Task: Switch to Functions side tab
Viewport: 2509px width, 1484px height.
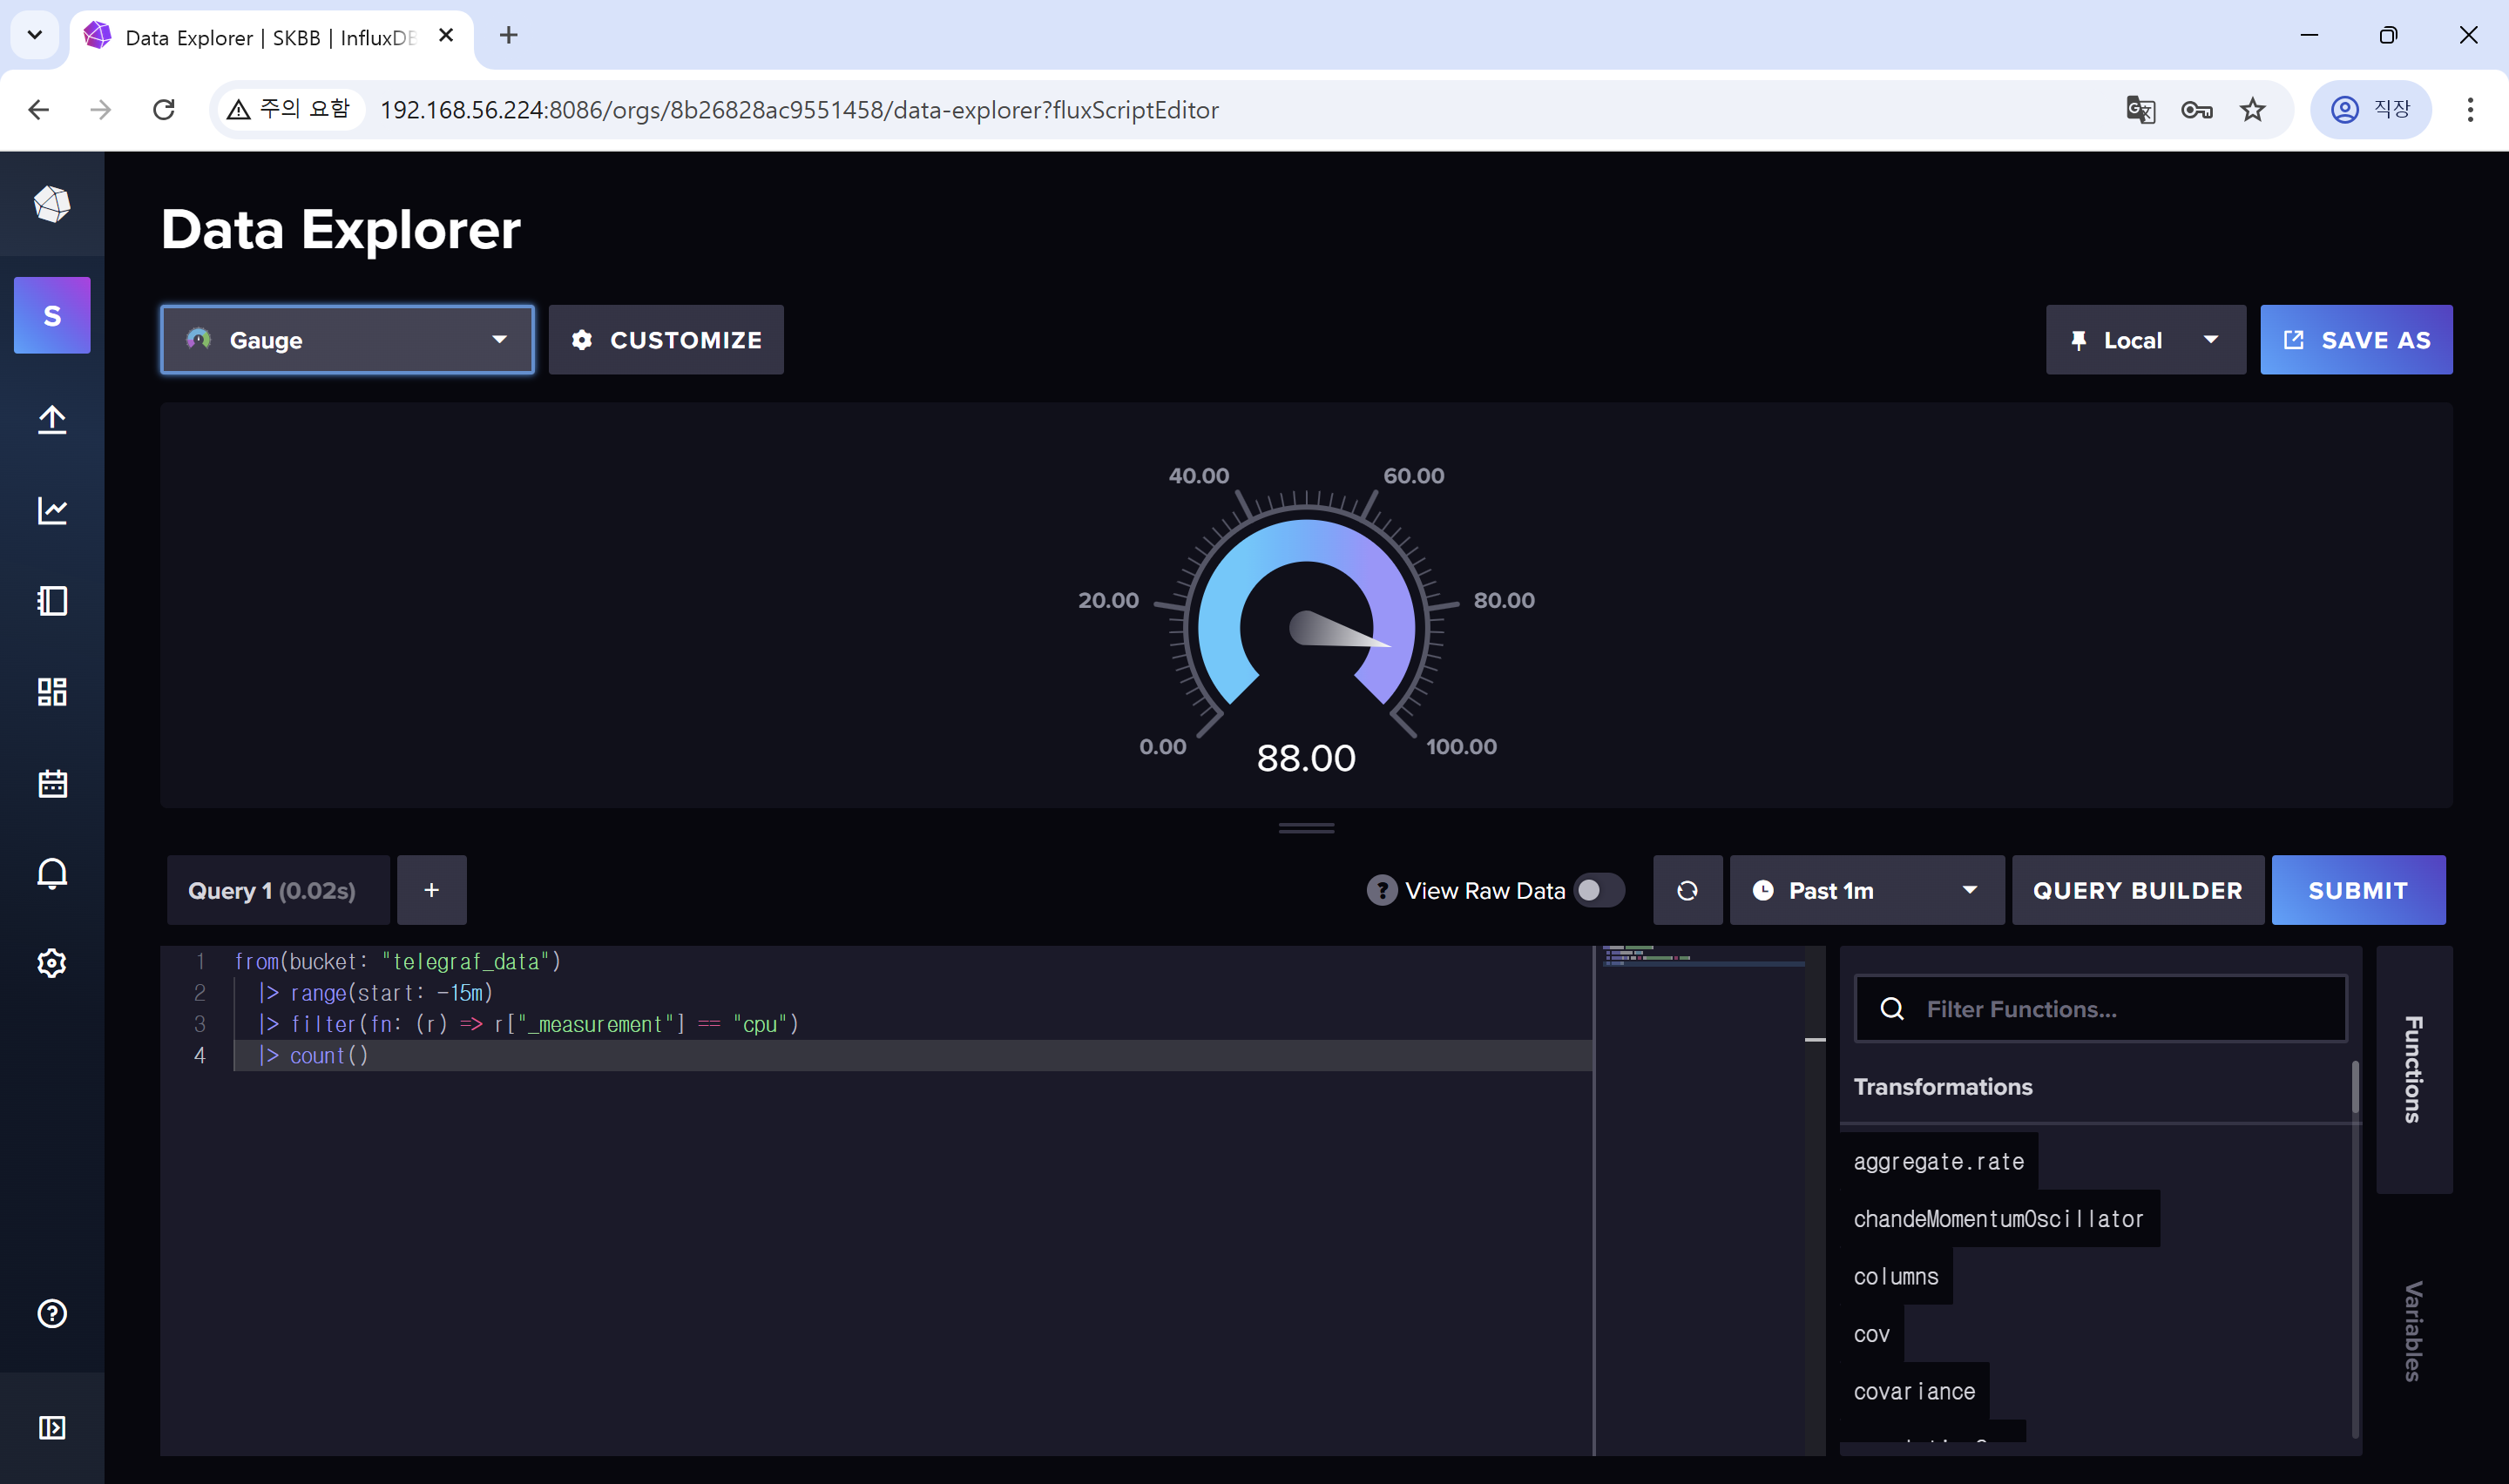Action: click(x=2413, y=1069)
